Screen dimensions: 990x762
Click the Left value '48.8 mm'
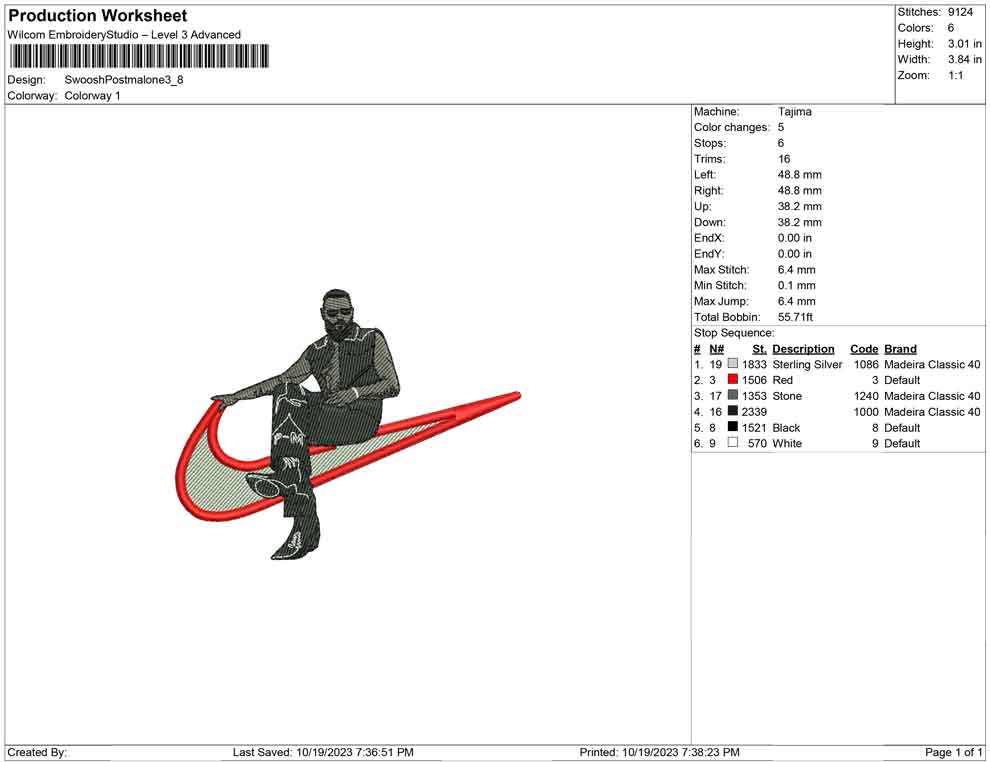click(800, 175)
